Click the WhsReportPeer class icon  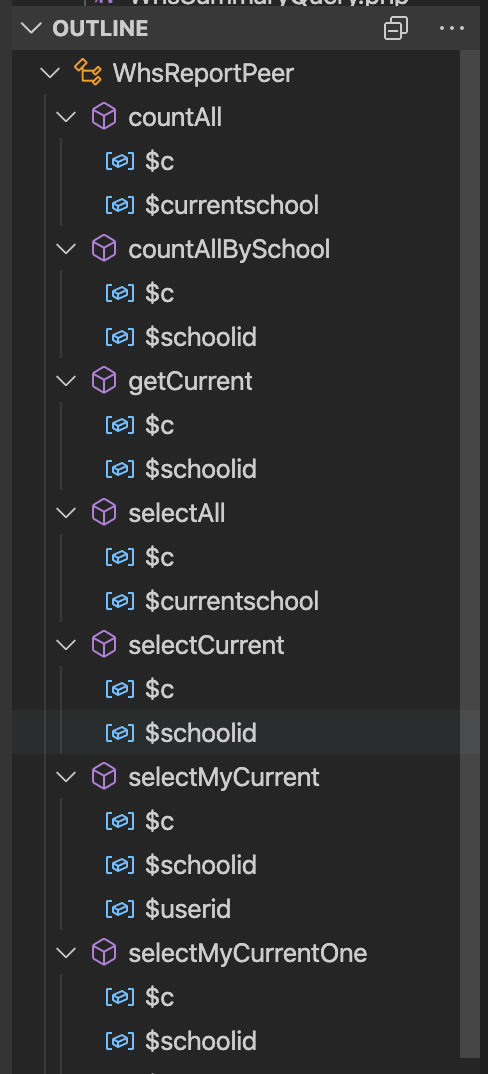coord(88,73)
